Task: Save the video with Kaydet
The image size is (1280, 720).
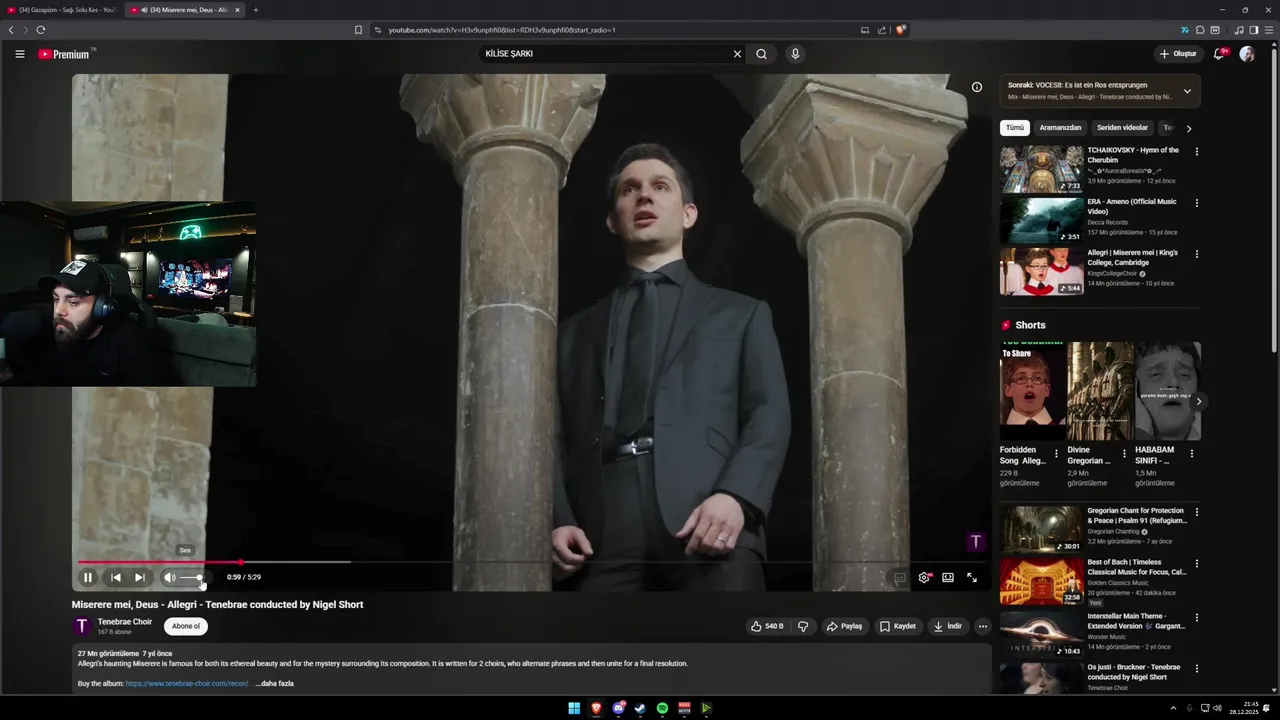Action: click(x=898, y=626)
